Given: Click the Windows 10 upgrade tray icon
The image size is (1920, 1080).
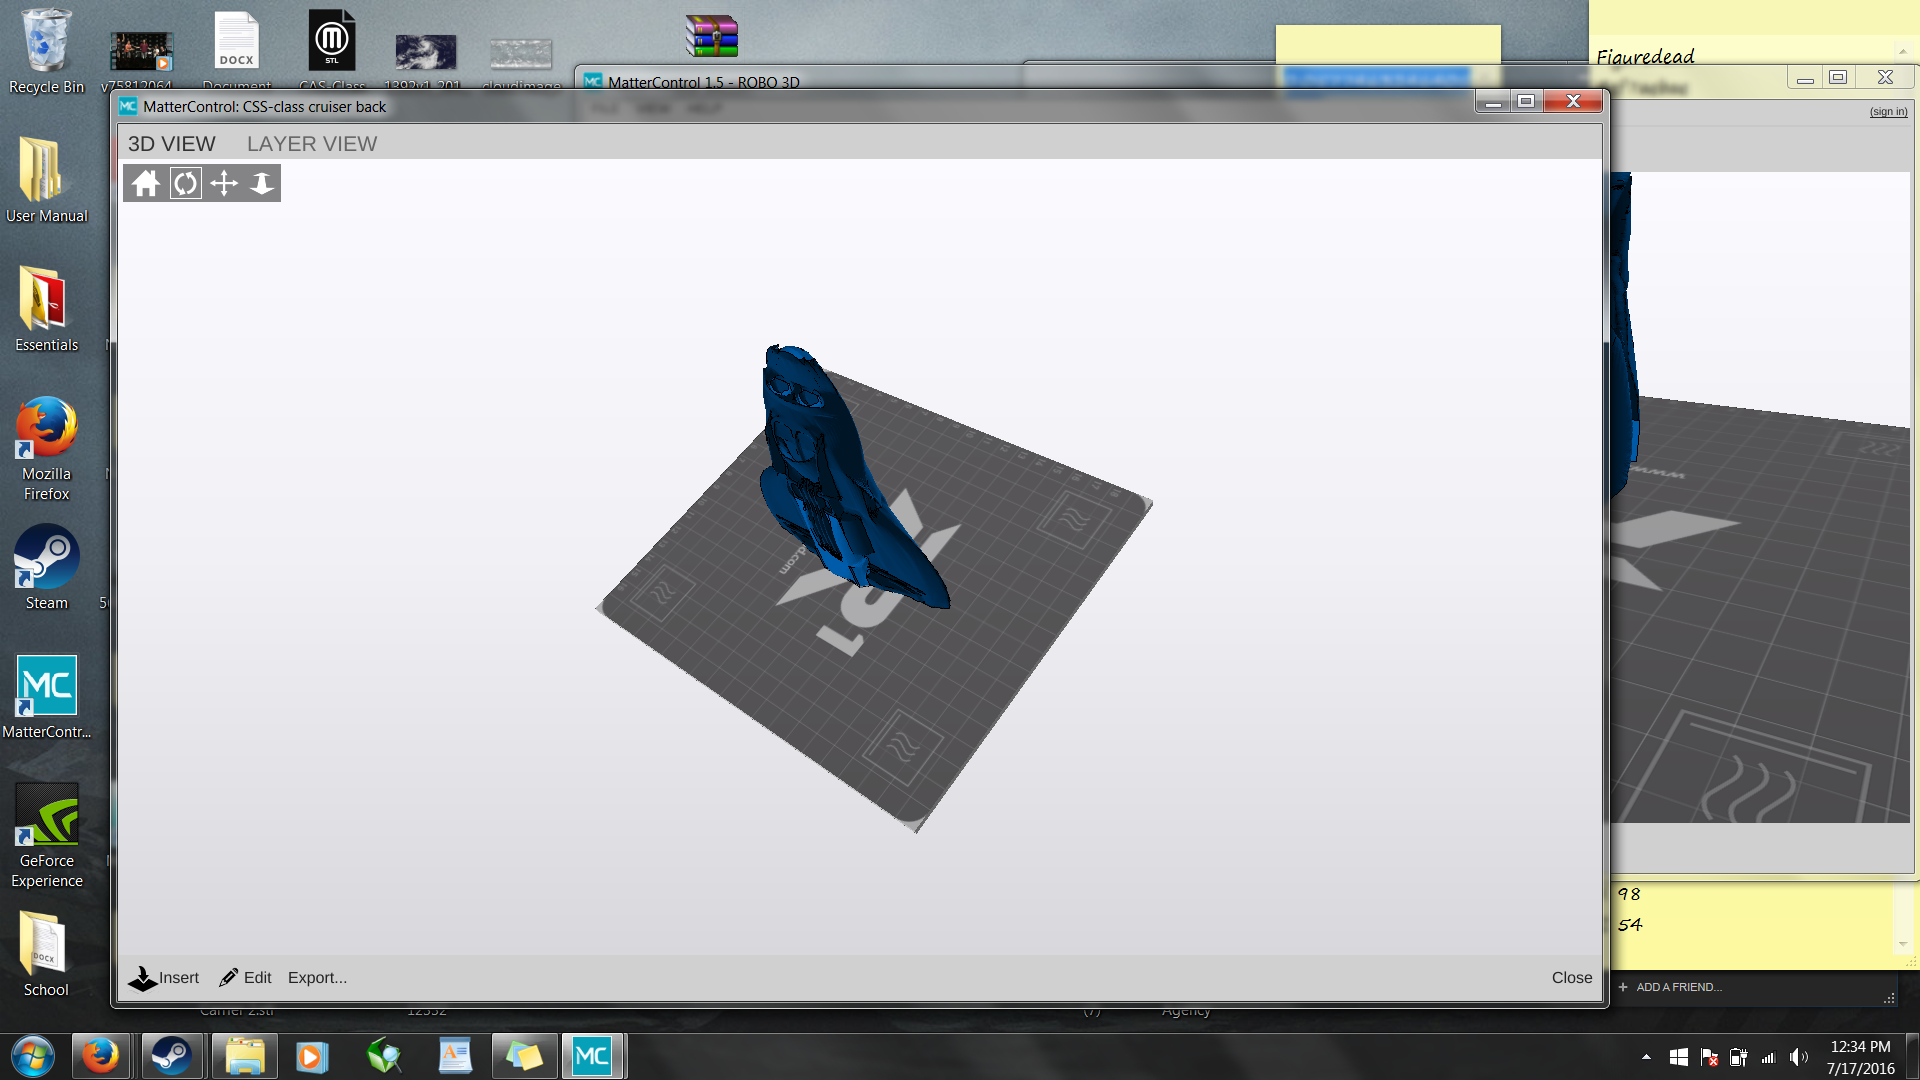Looking at the screenshot, I should (x=1679, y=1057).
